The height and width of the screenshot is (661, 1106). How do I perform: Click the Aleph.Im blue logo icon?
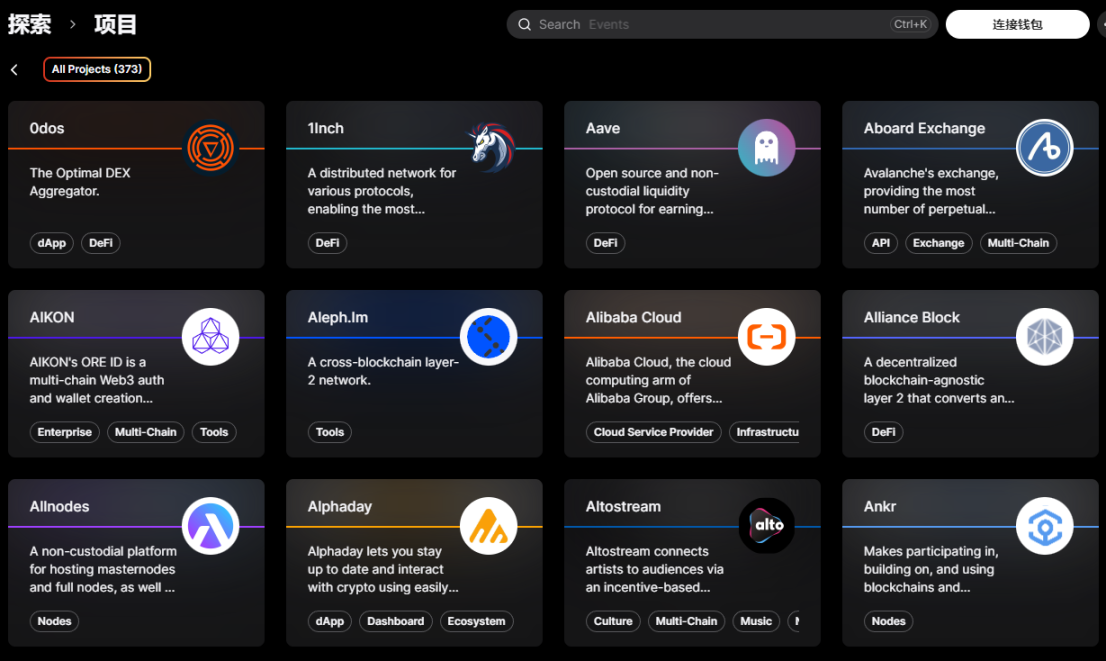[x=489, y=337]
